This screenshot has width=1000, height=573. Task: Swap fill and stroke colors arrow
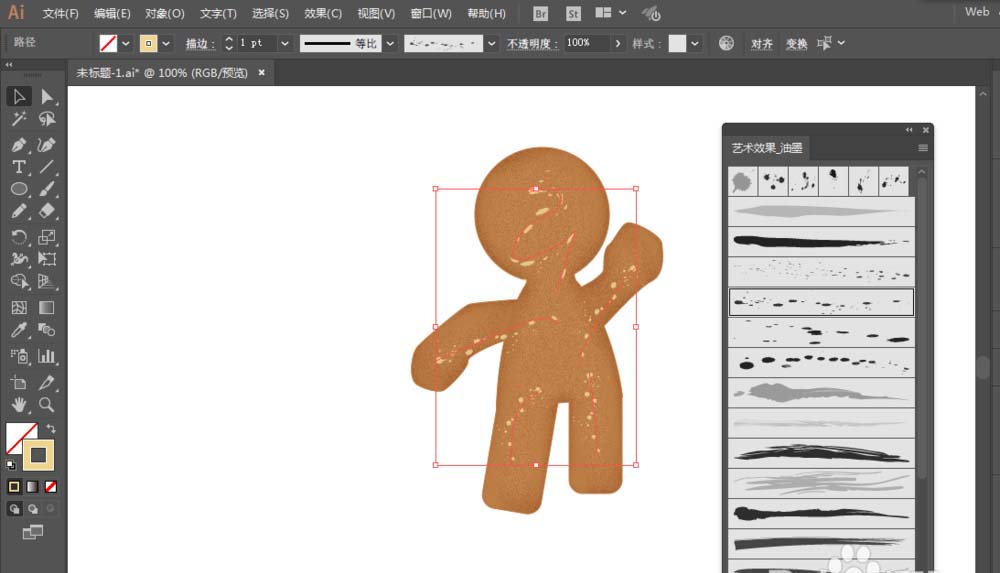pyautogui.click(x=50, y=429)
